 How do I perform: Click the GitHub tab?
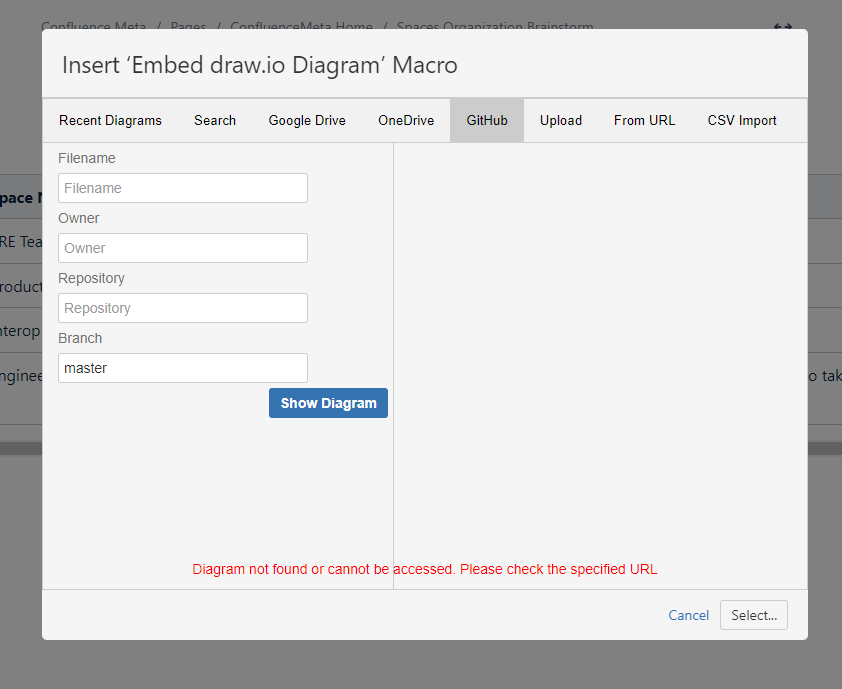coord(487,120)
